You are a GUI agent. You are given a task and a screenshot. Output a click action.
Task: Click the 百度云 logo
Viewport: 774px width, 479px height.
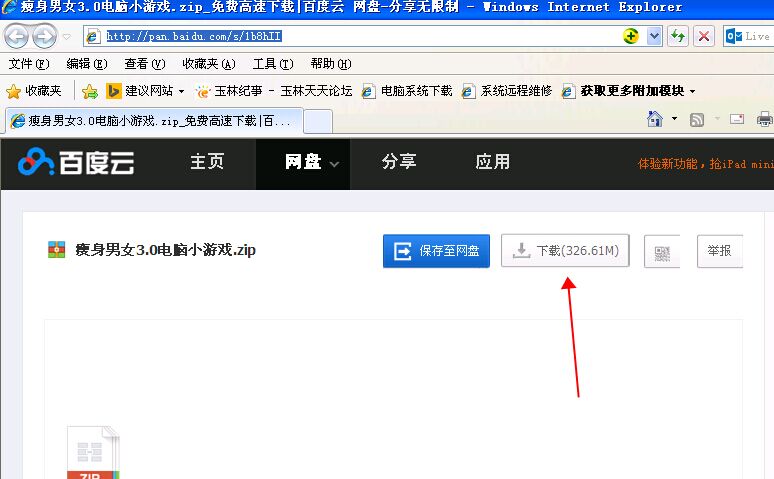point(76,162)
